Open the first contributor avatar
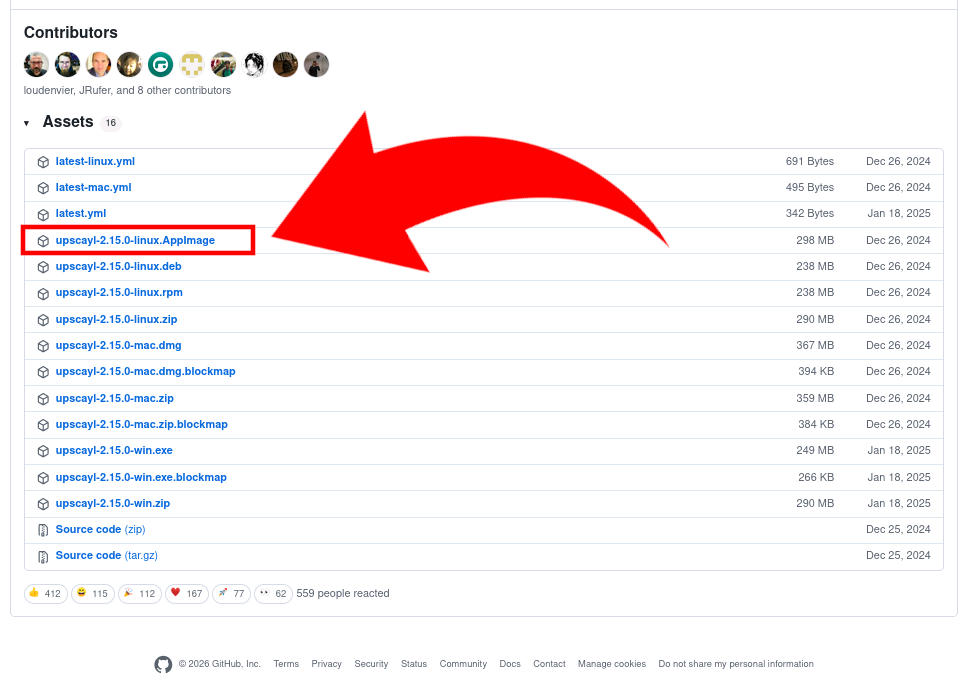 [x=36, y=65]
